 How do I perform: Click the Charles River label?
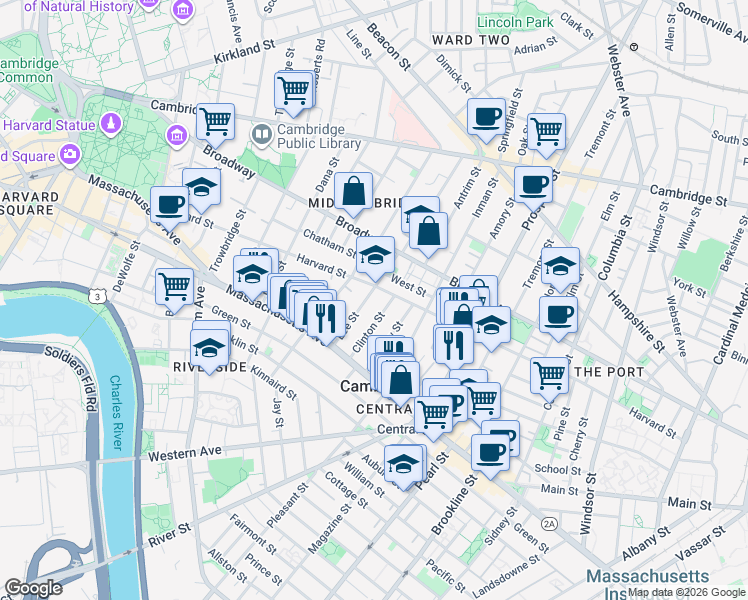point(116,413)
